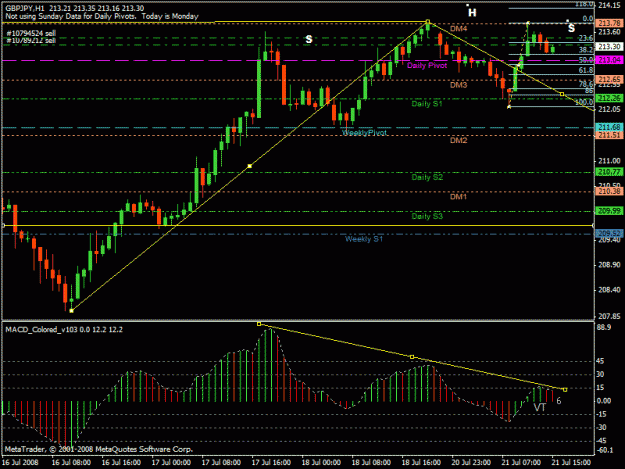The height and width of the screenshot is (469, 625).
Task: Click the blue 209.52 Weekly S1 tag
Action: point(609,233)
